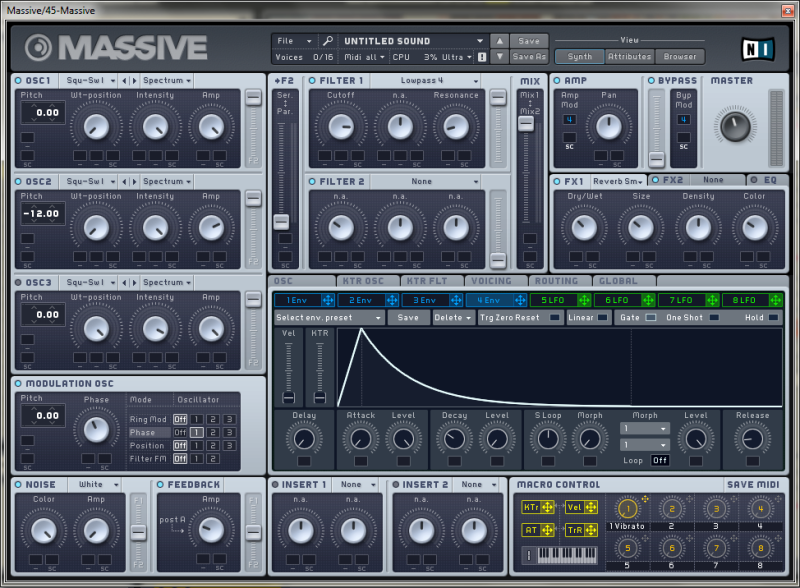Click OSC2 previous wavetable arrow
Image resolution: width=800 pixels, height=588 pixels.
[124, 182]
